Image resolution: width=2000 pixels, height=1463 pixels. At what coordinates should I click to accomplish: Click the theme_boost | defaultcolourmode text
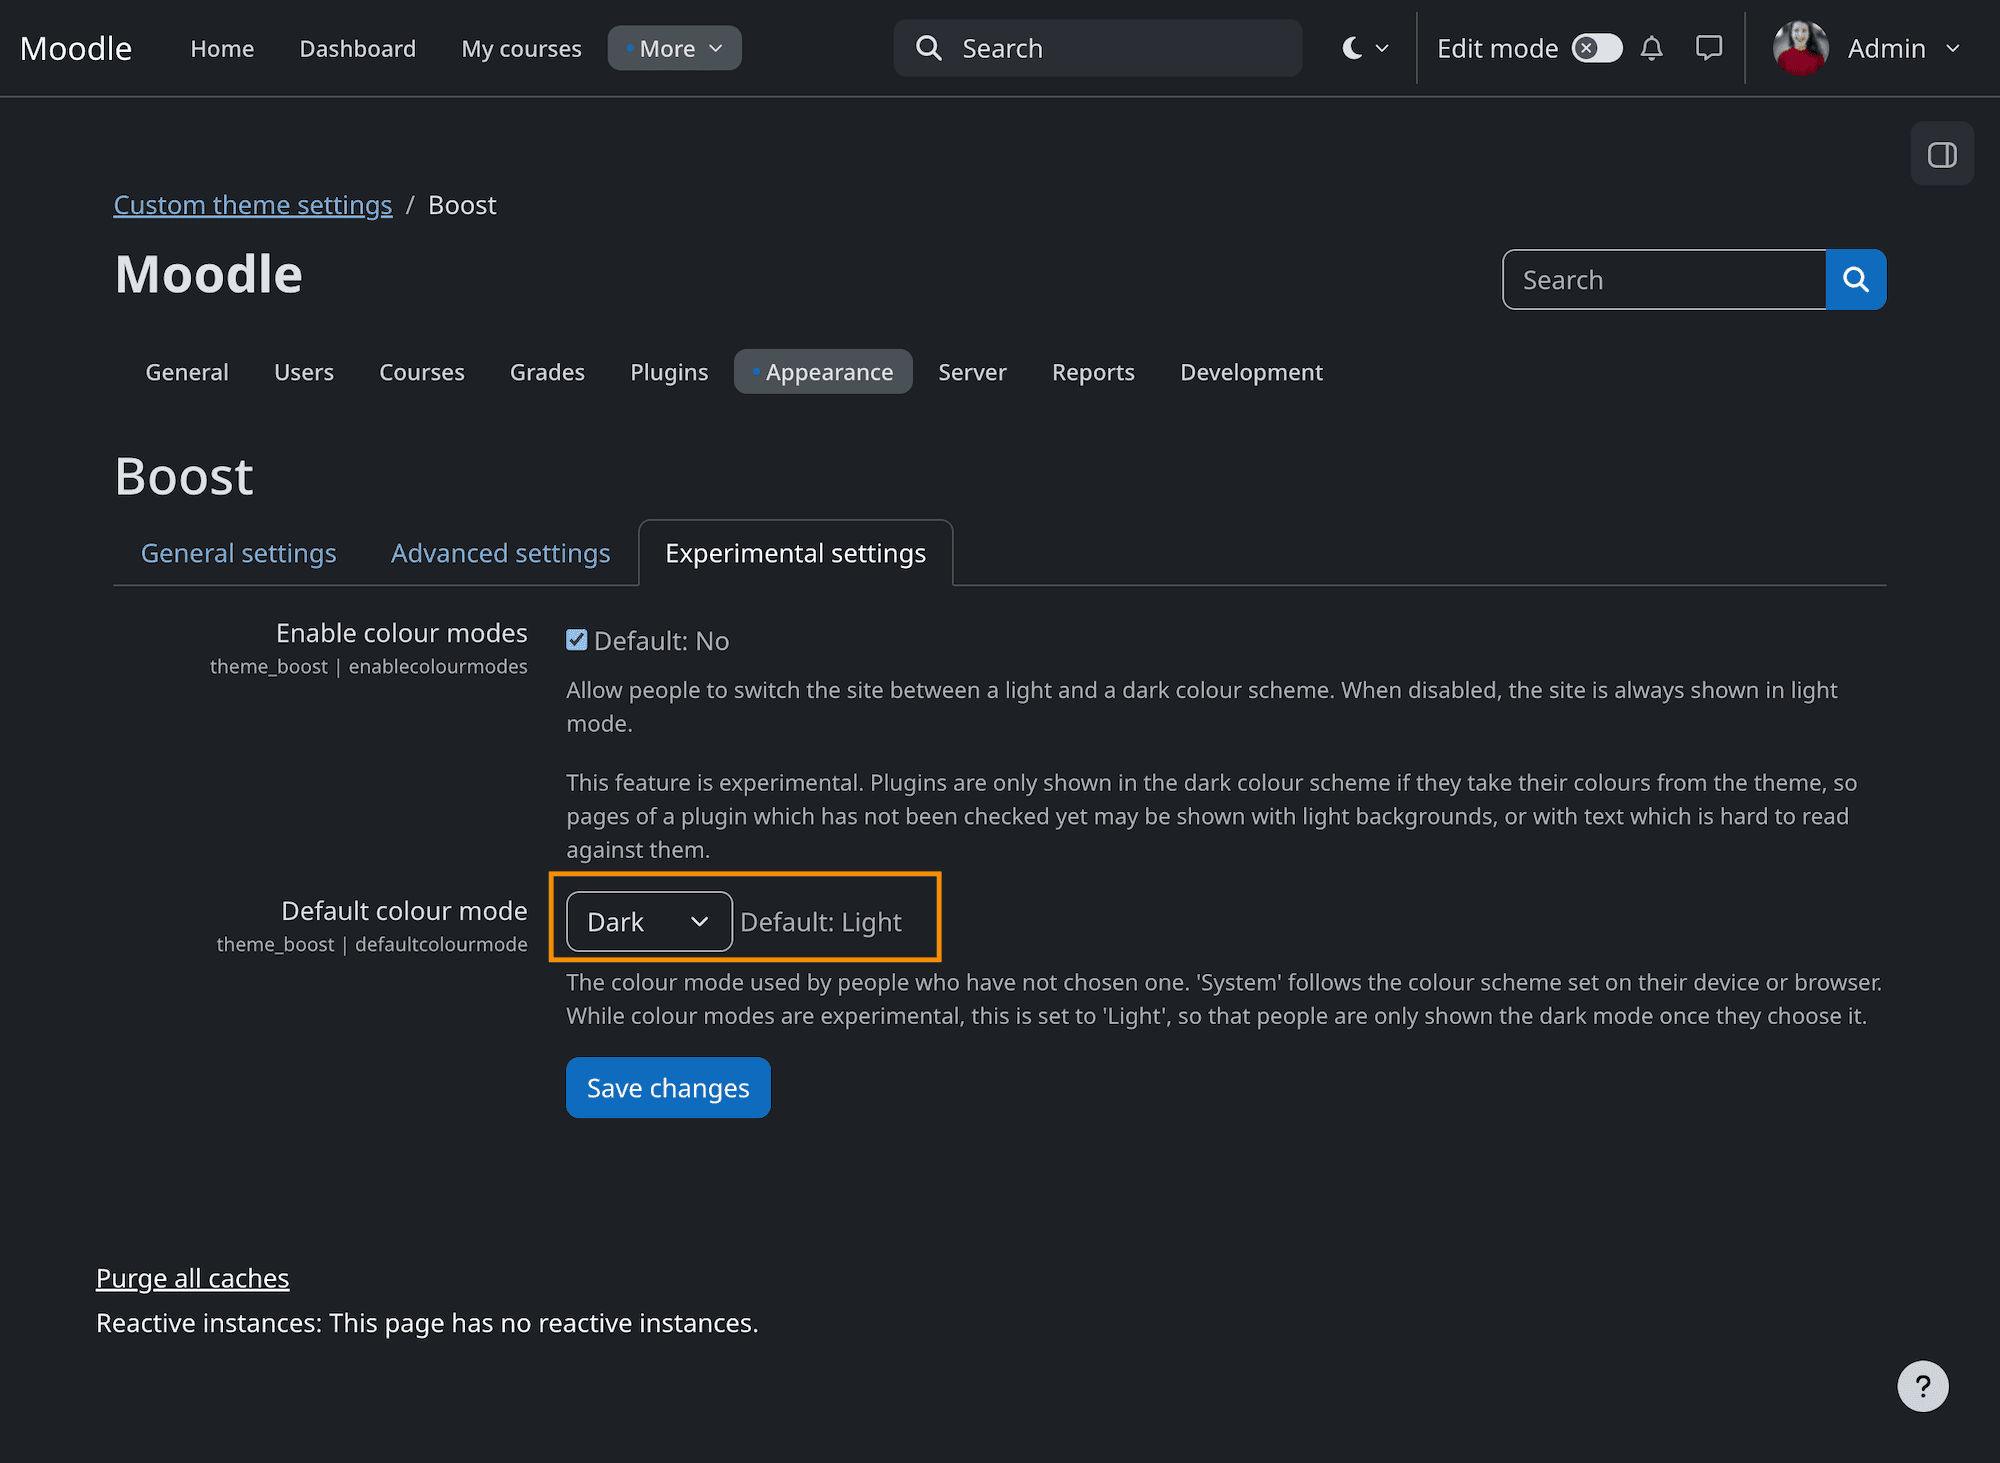tap(372, 944)
